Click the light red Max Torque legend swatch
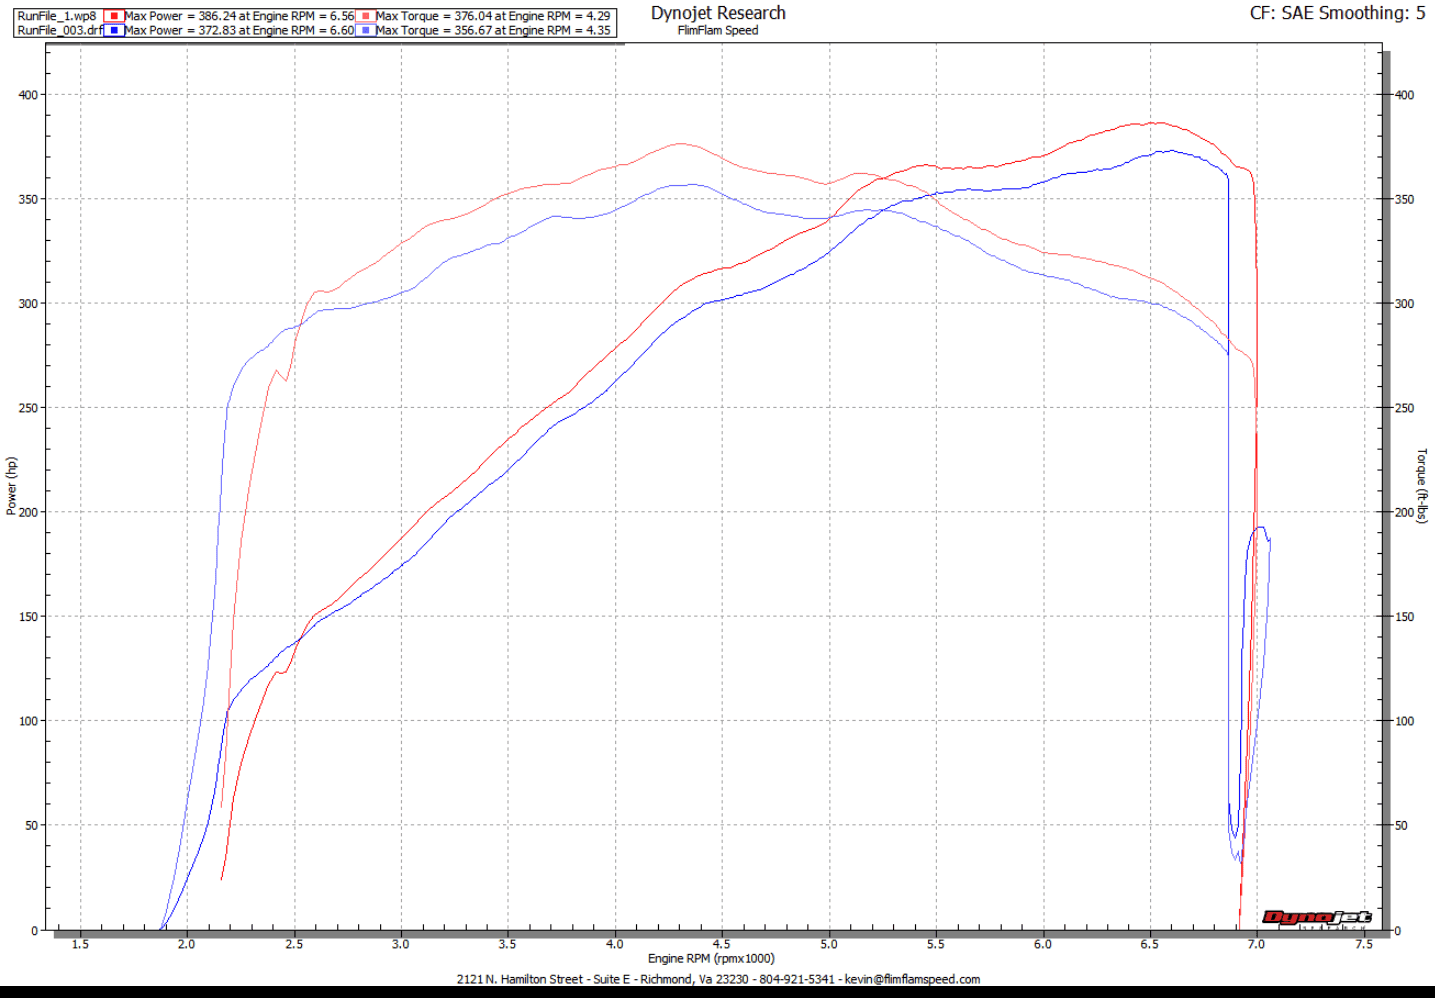Image resolution: width=1435 pixels, height=998 pixels. coord(365,16)
